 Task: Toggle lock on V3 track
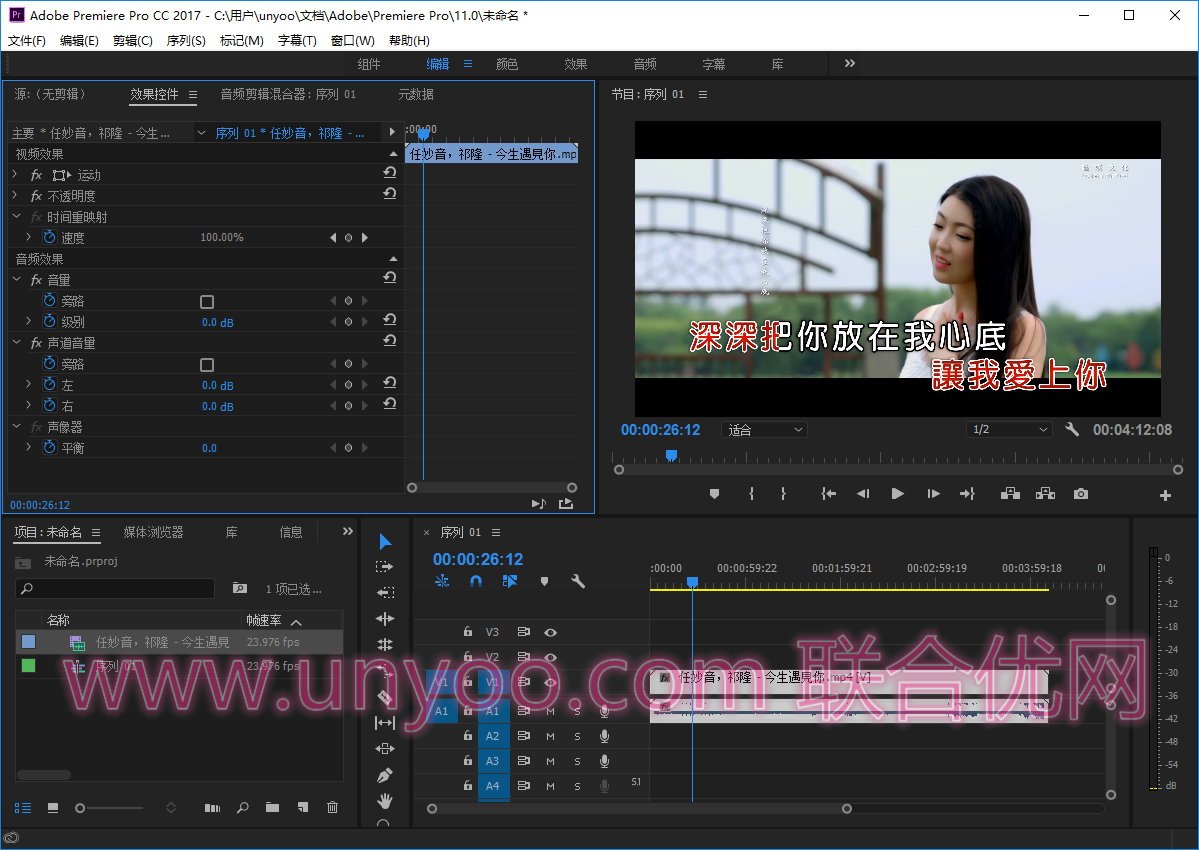467,631
